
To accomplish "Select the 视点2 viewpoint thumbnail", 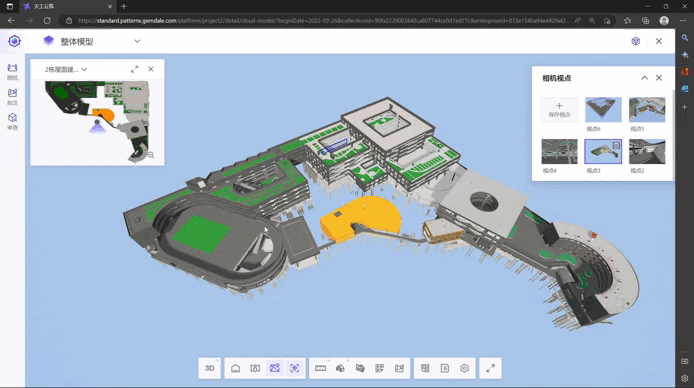I will pos(647,151).
